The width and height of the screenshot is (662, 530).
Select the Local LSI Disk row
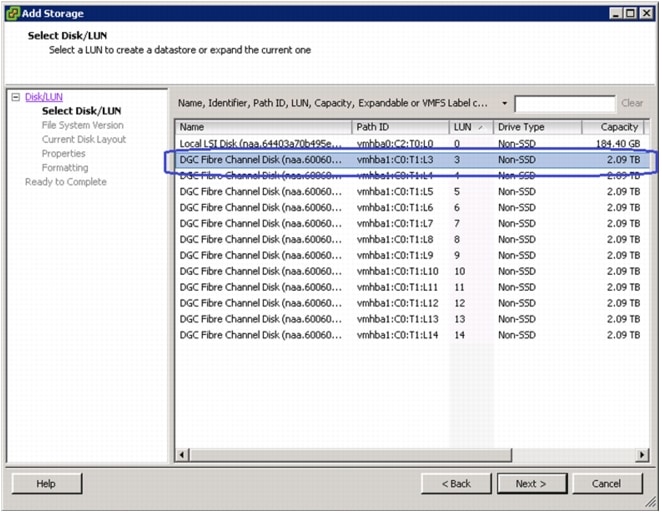pos(262,144)
